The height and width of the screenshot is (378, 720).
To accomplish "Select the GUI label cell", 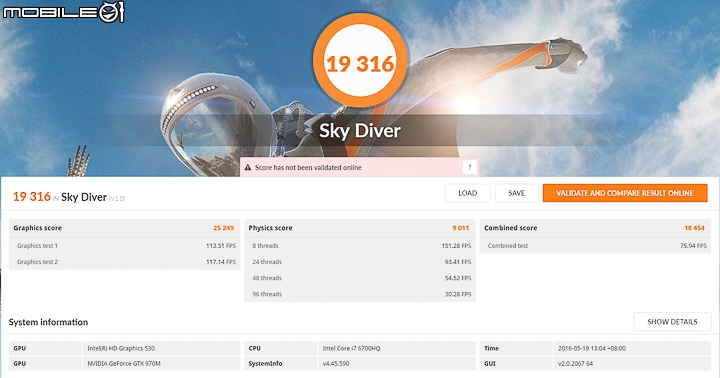I will coord(516,363).
